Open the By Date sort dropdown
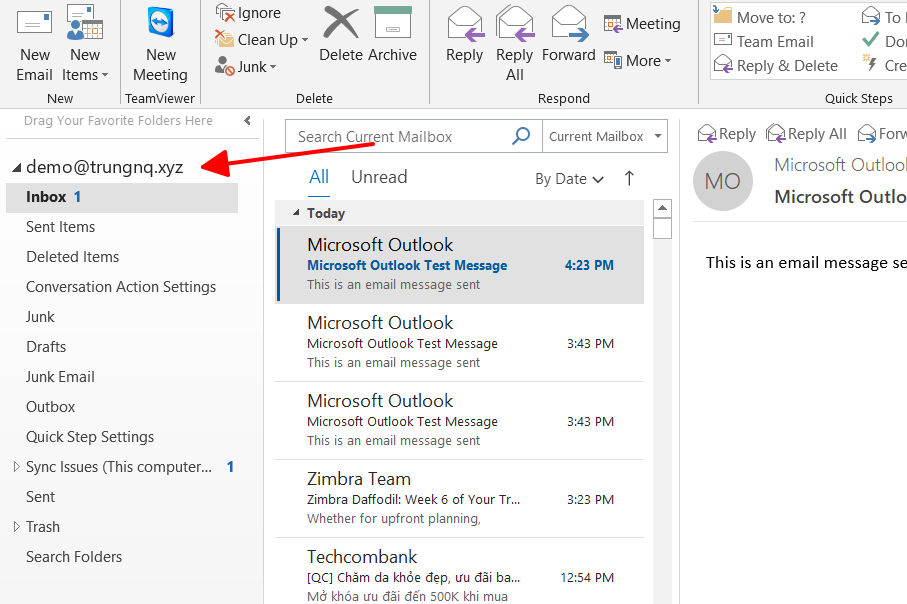Screen dimensions: 907x604 pos(569,179)
